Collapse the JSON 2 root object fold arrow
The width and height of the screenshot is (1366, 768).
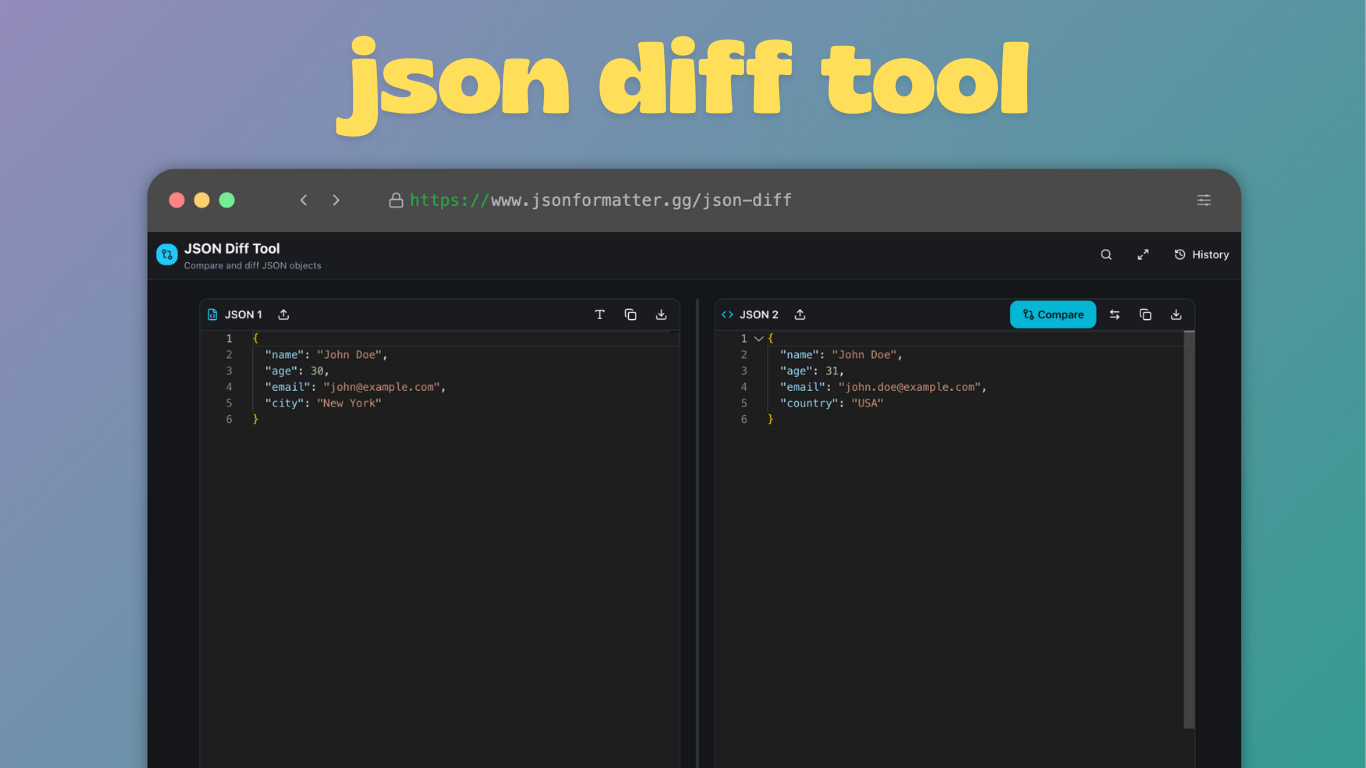point(758,339)
